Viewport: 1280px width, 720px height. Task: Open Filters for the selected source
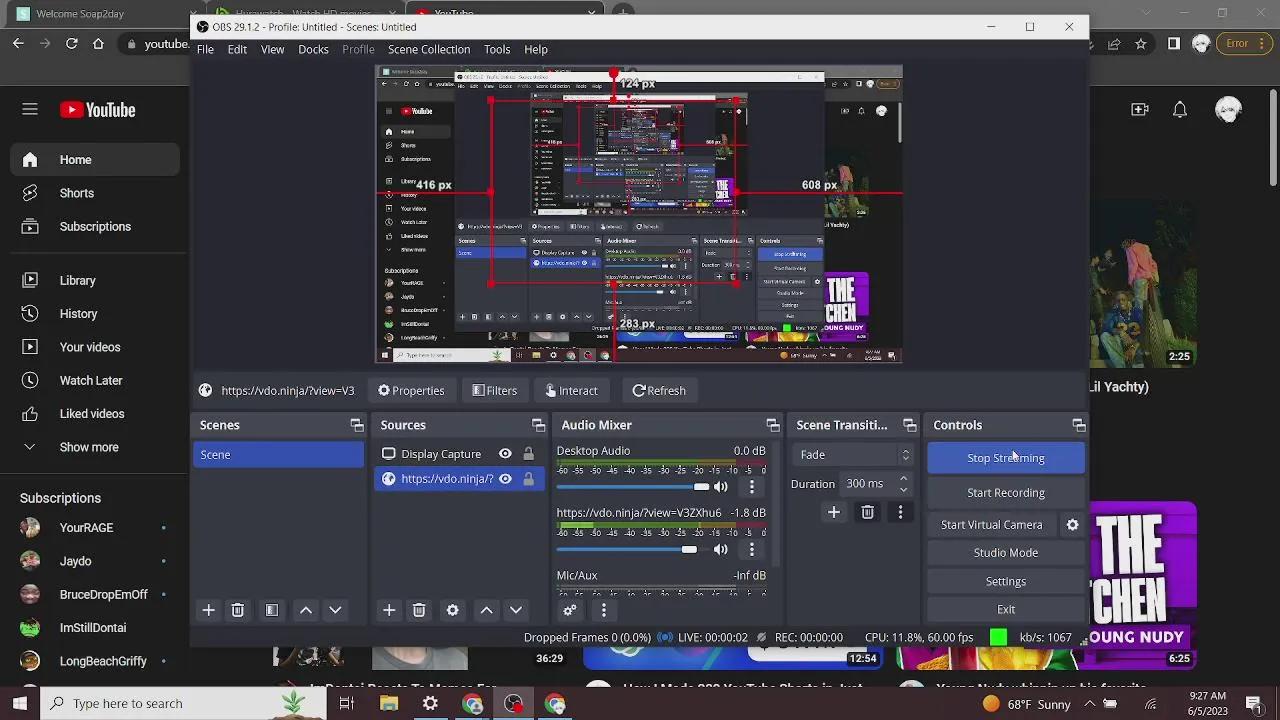494,390
